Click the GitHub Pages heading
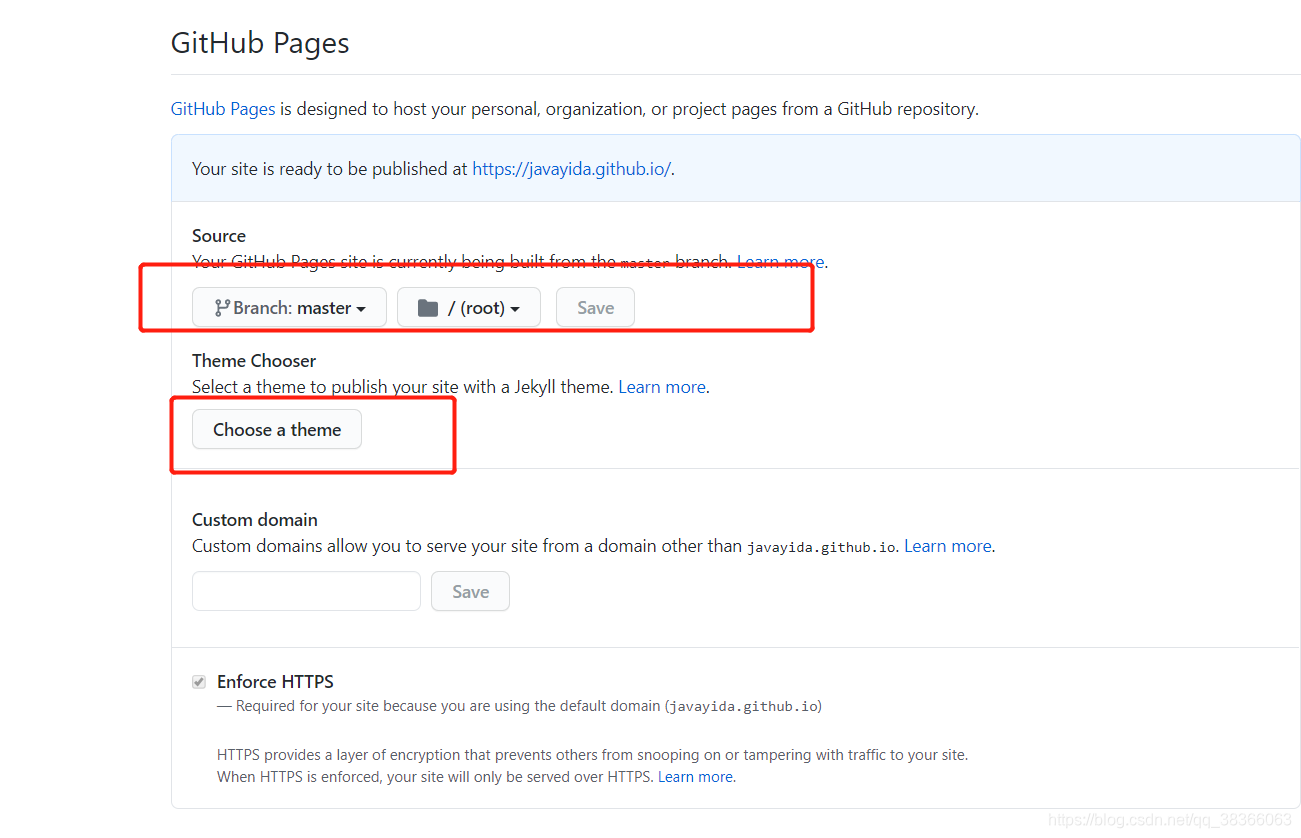Viewport: 1301px width, 838px height. tap(260, 44)
